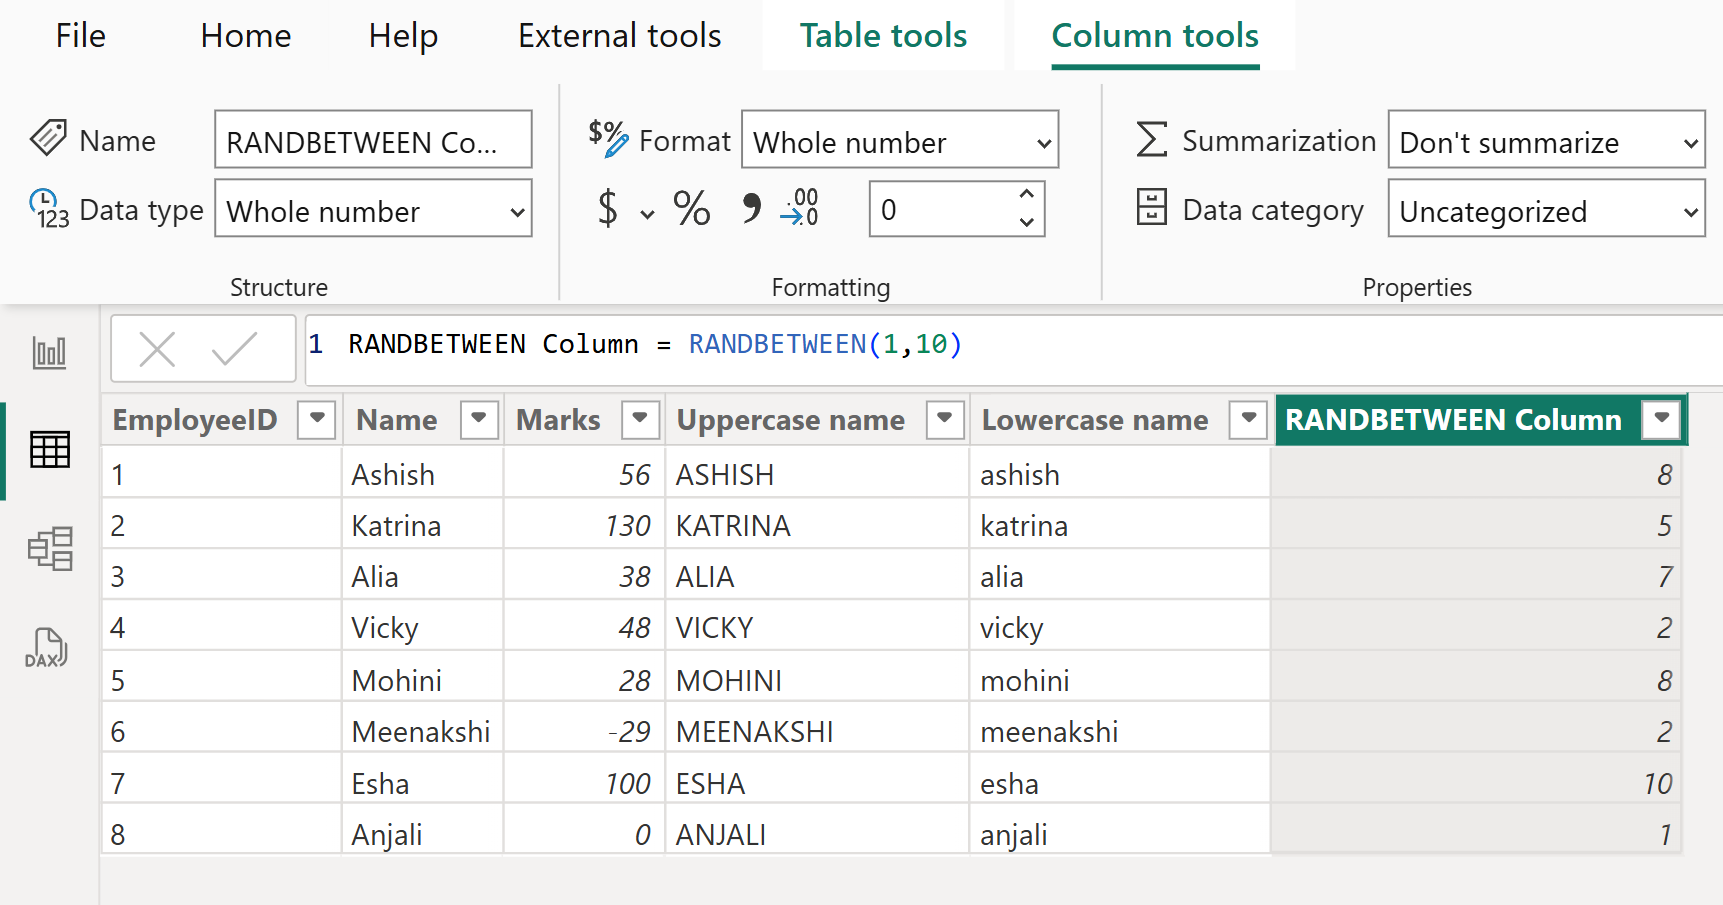Click the Summarization sigma icon

(x=1152, y=140)
